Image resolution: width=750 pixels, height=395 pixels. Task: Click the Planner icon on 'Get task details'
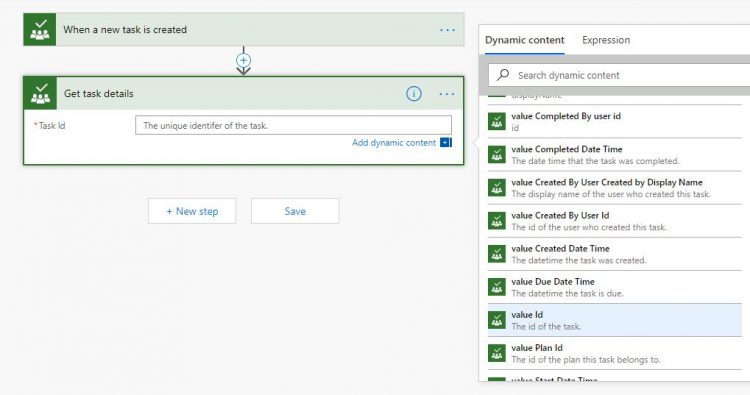40,94
